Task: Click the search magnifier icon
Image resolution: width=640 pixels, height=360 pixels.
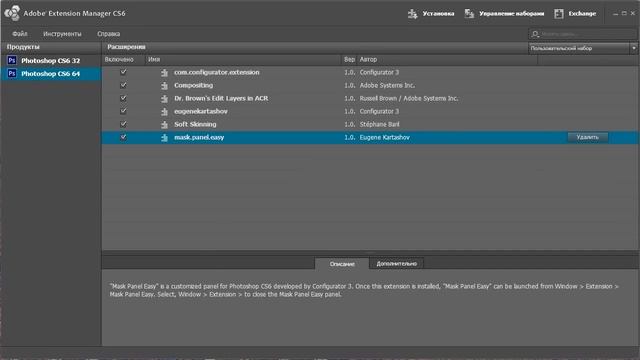Action: (536, 34)
